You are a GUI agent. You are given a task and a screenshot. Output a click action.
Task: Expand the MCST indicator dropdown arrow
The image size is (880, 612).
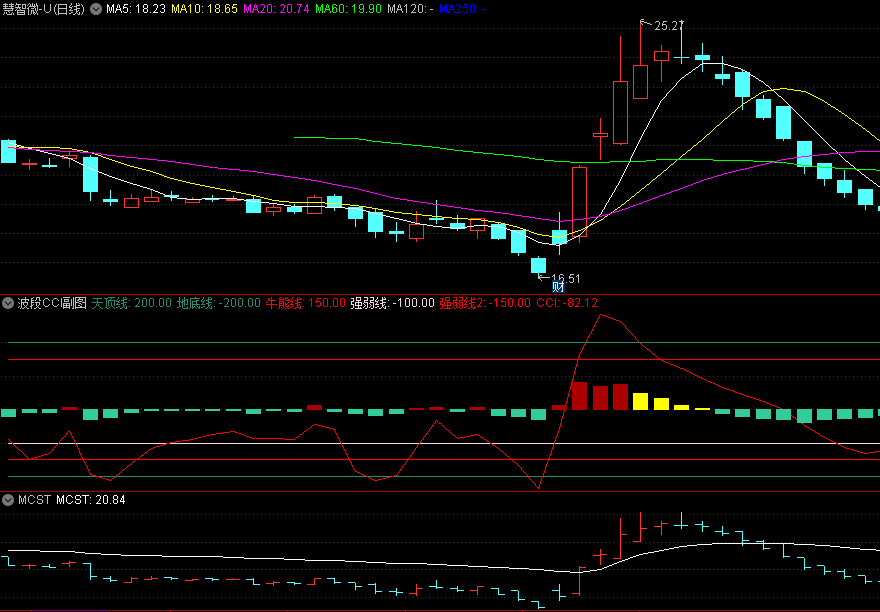tap(8, 500)
